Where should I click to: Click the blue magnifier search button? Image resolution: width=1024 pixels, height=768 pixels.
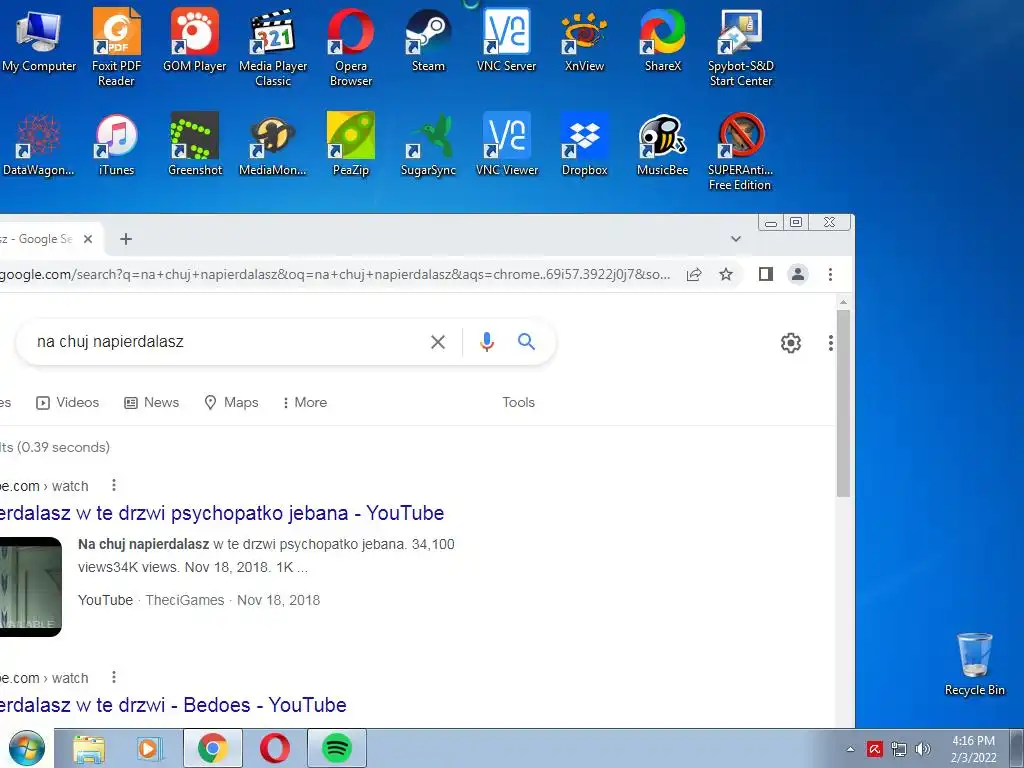tap(526, 341)
